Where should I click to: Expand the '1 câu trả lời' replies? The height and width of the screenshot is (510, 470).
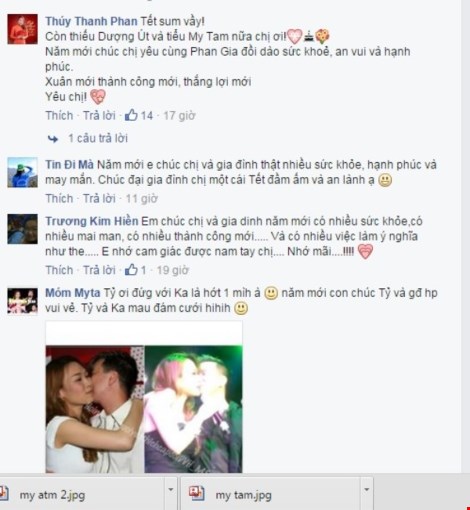coord(98,138)
